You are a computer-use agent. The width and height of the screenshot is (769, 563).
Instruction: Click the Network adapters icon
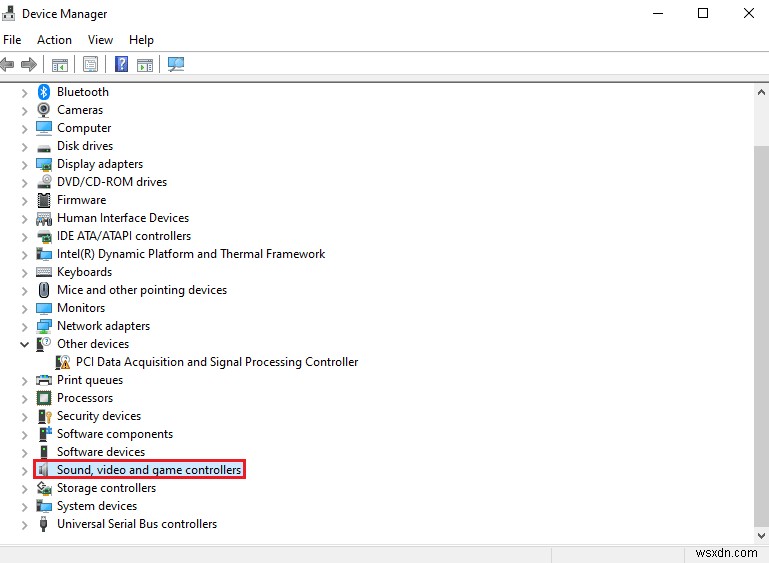pyautogui.click(x=44, y=326)
